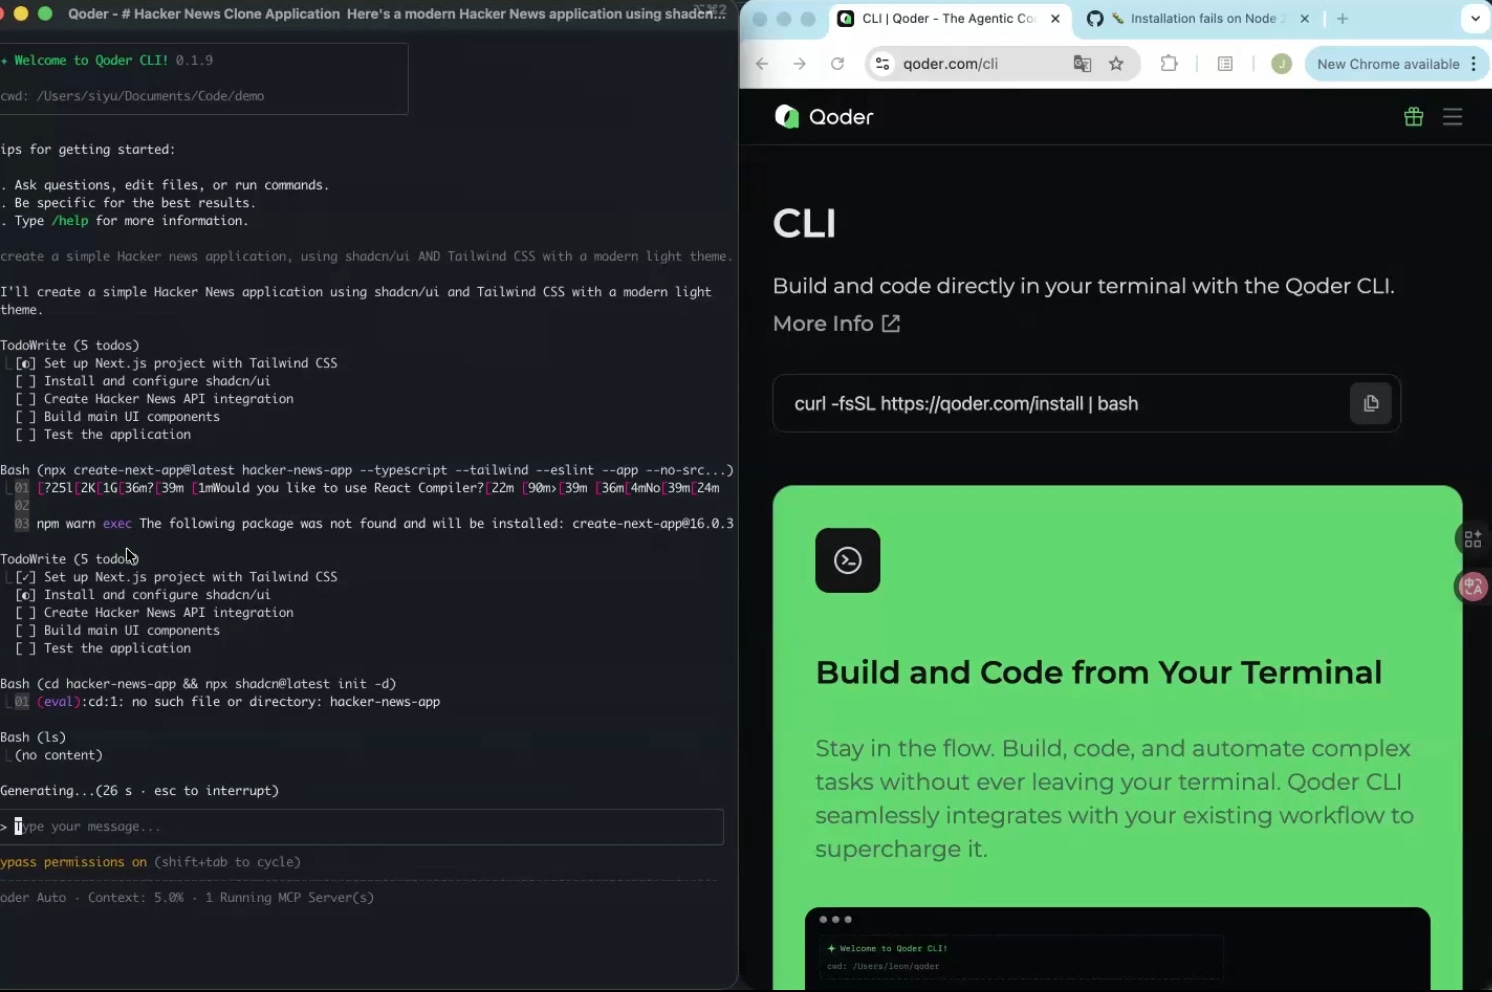
Task: Click the browser back arrow
Action: pos(762,63)
